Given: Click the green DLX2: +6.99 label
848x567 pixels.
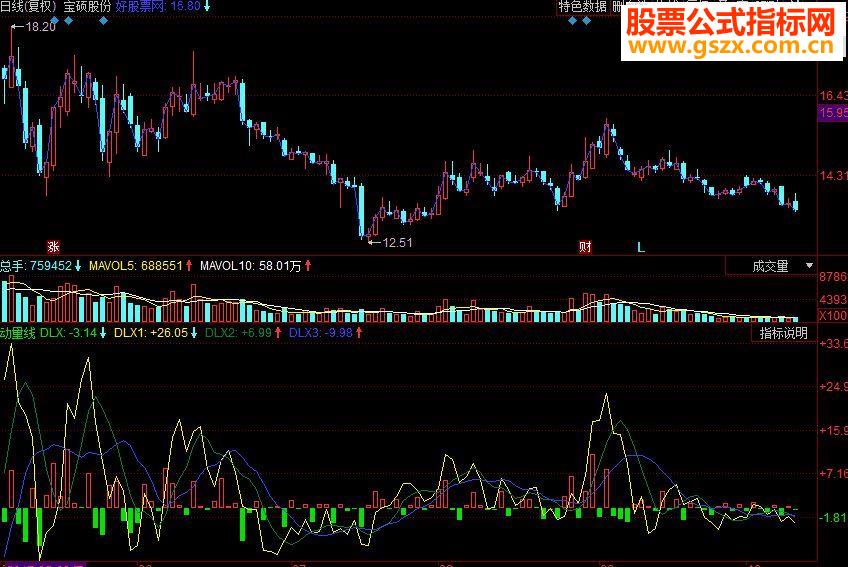Looking at the screenshot, I should (x=238, y=333).
